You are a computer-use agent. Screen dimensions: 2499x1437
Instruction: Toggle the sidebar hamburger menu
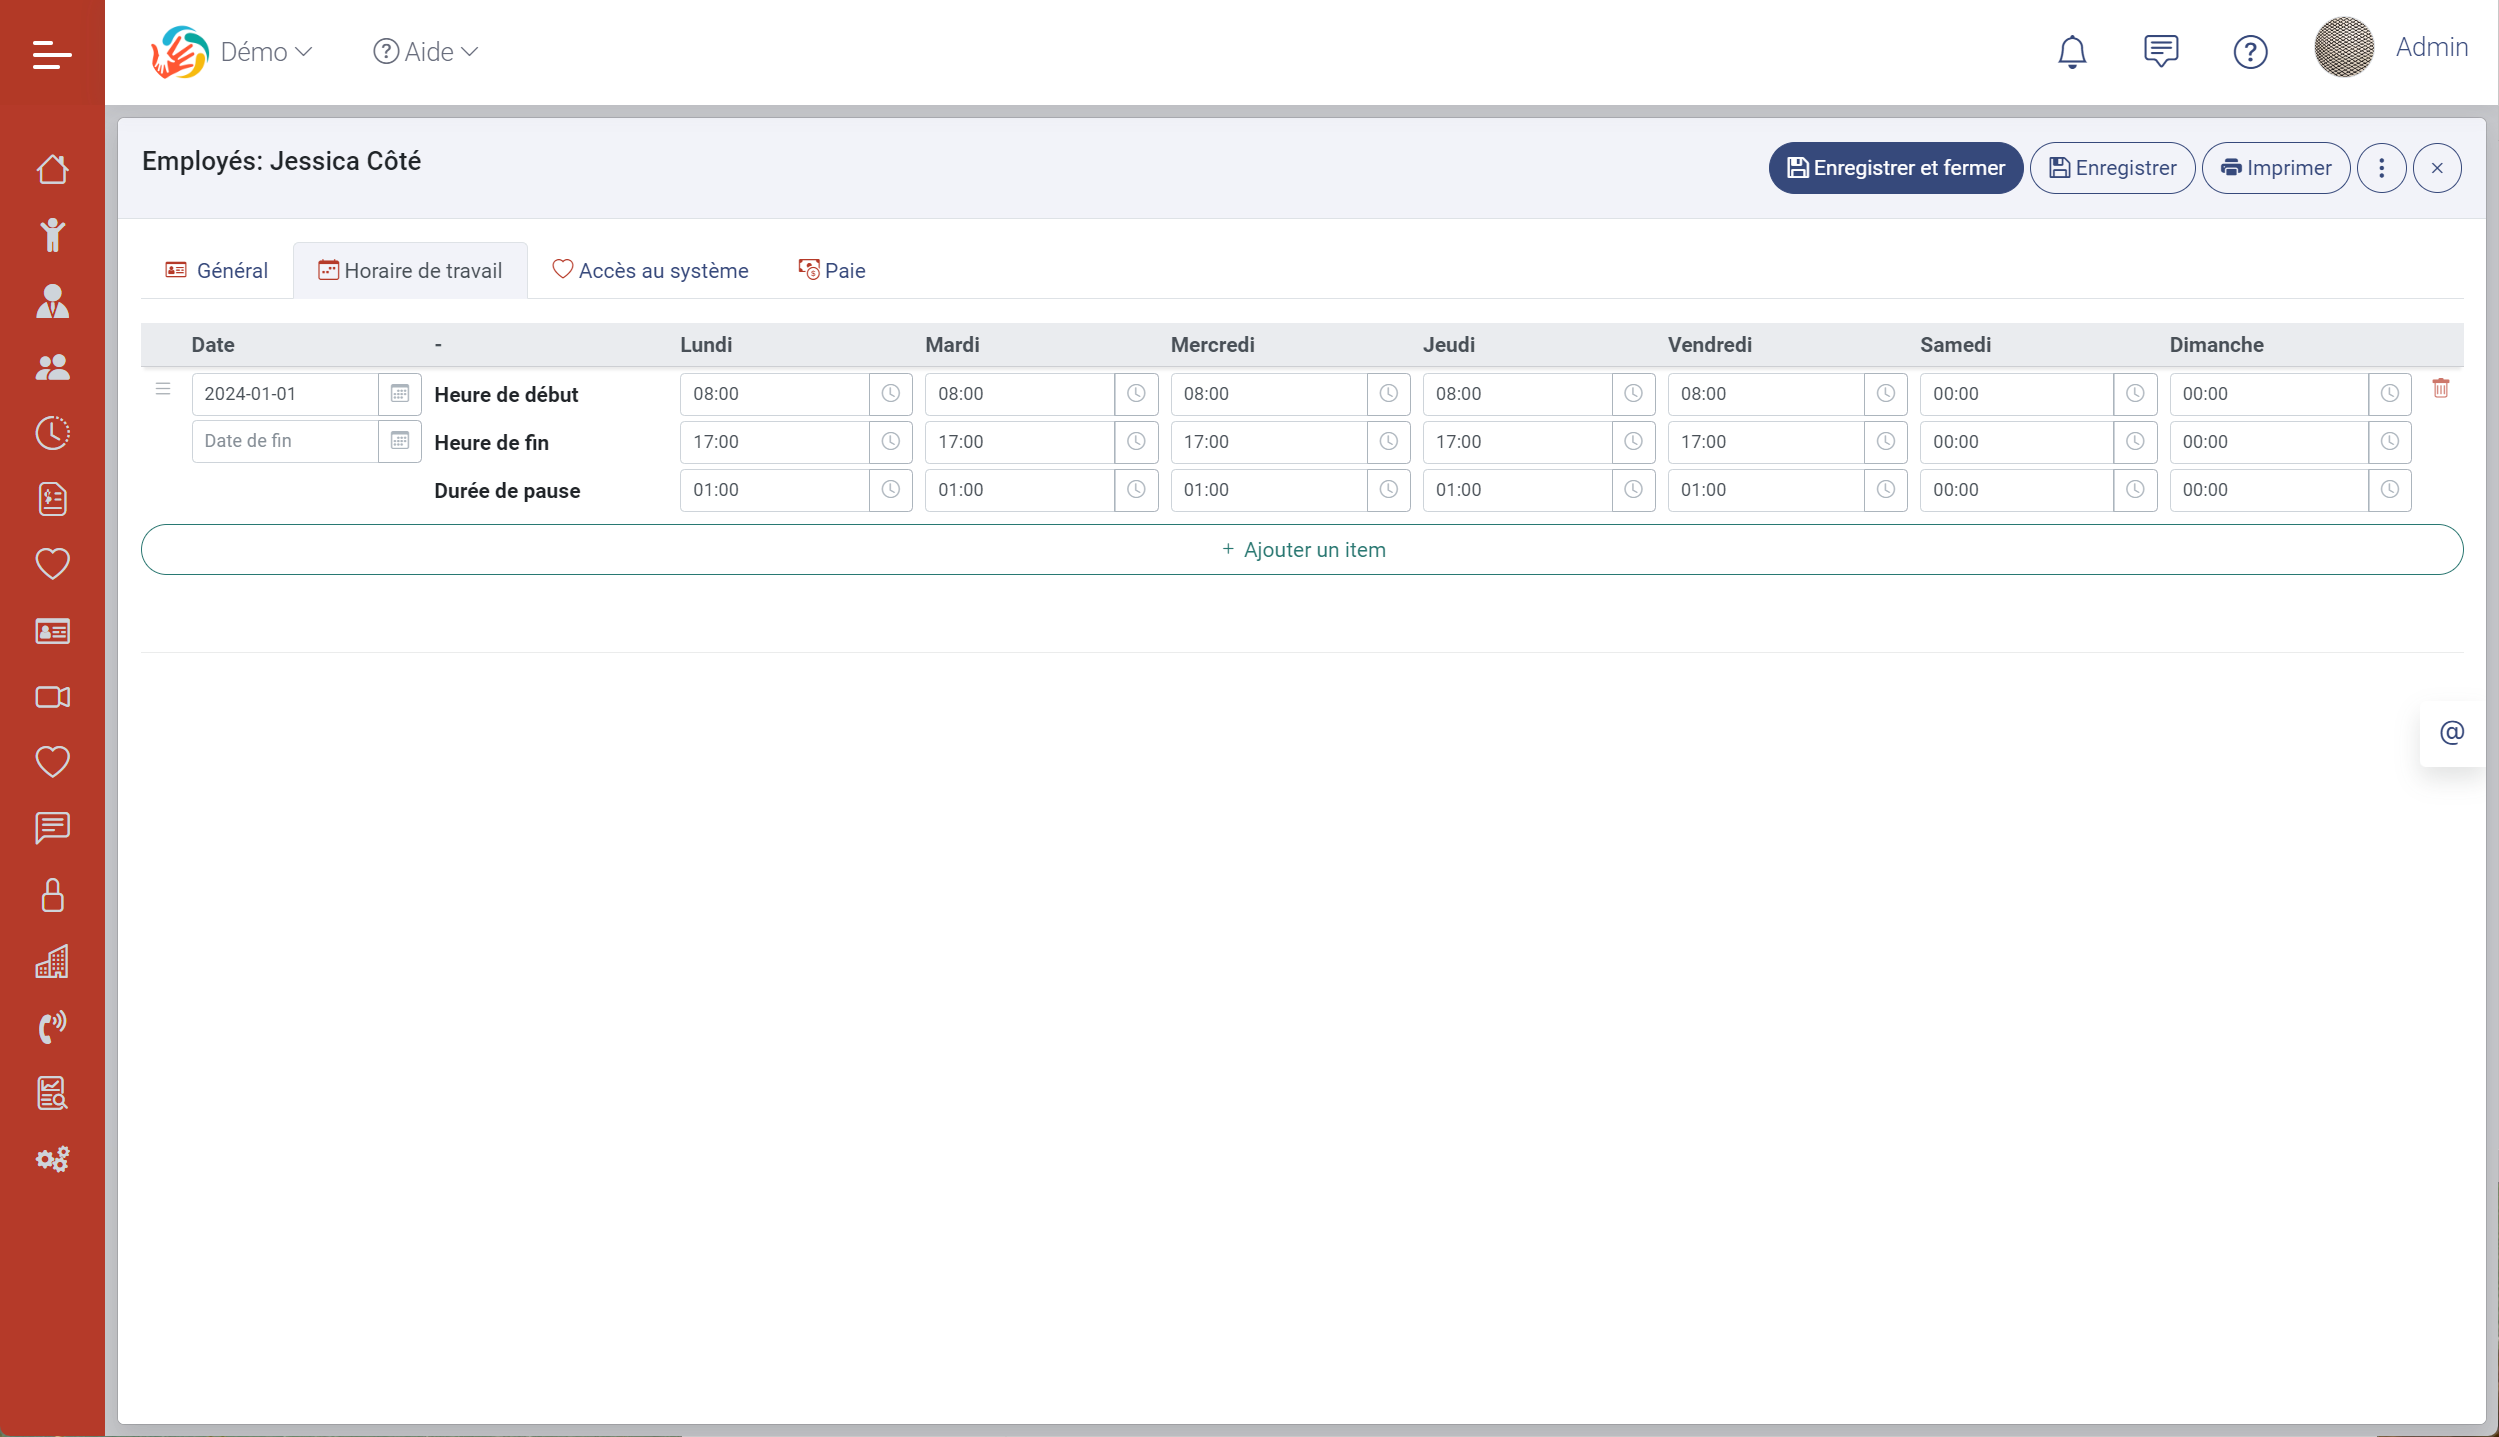52,54
